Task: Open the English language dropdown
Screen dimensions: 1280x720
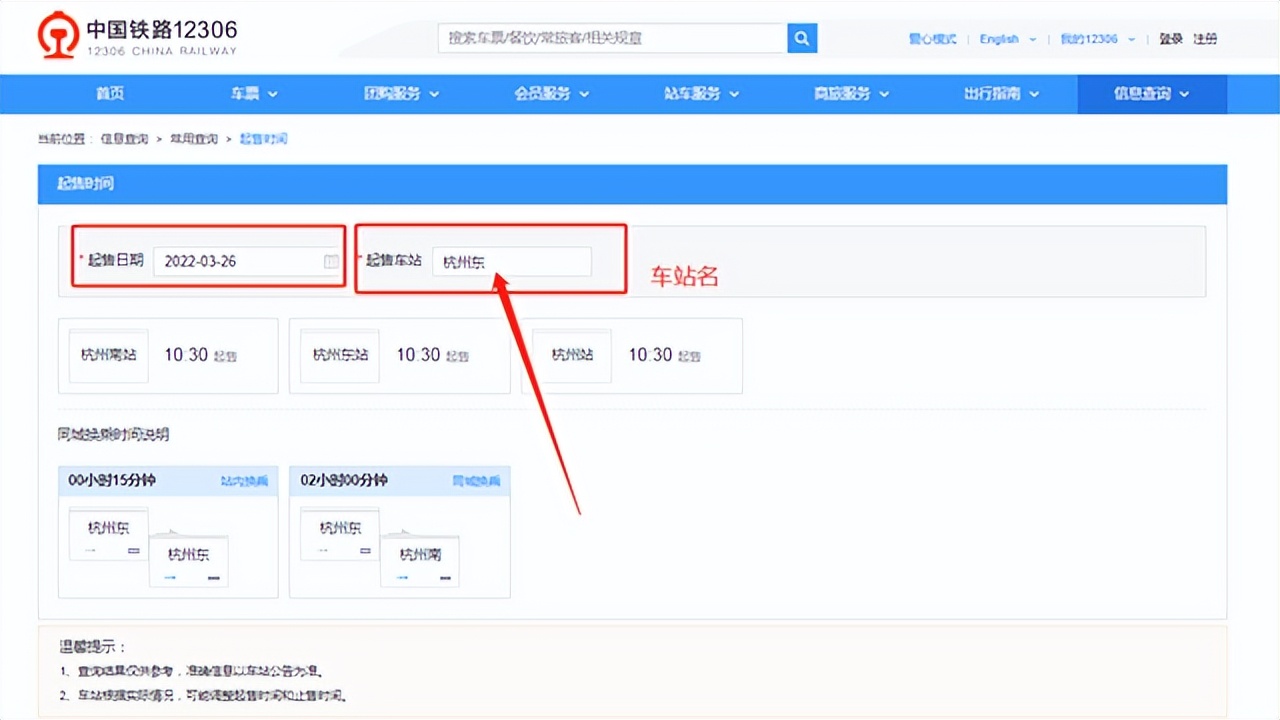Action: pos(1005,39)
